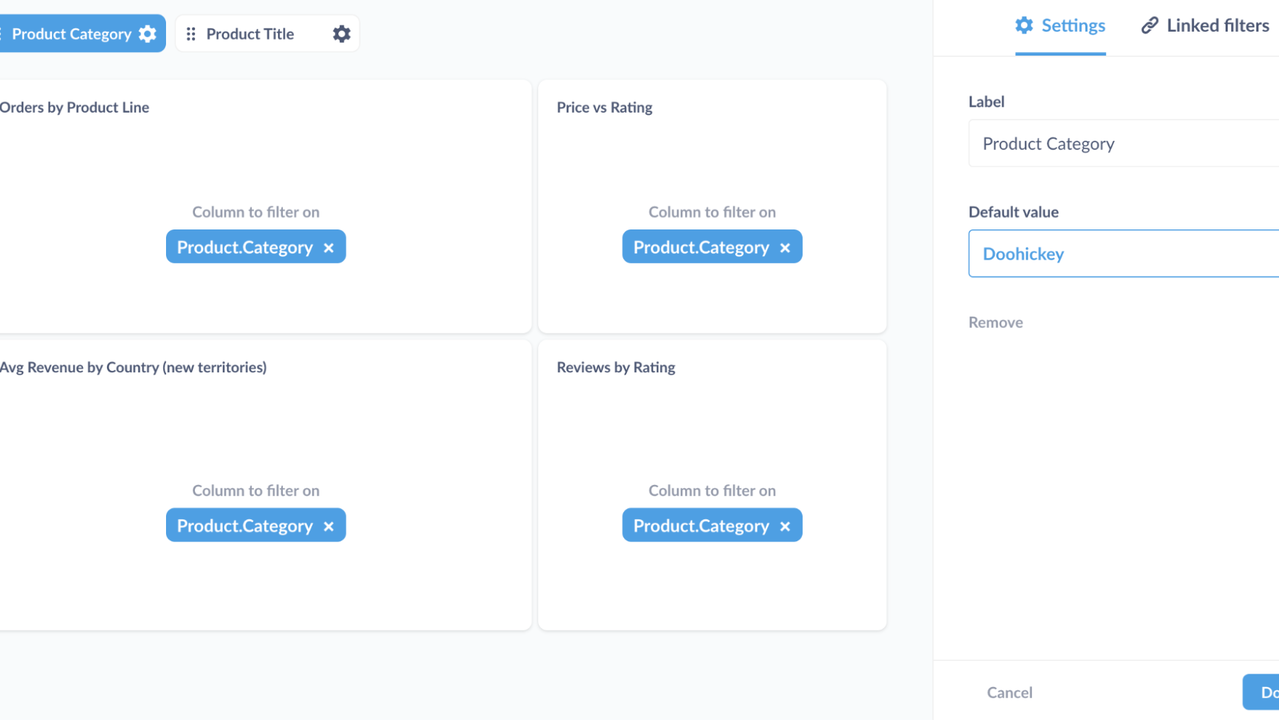Click the chain icon beside Linked filters
Screen dimensions: 1279x720
1150,24
